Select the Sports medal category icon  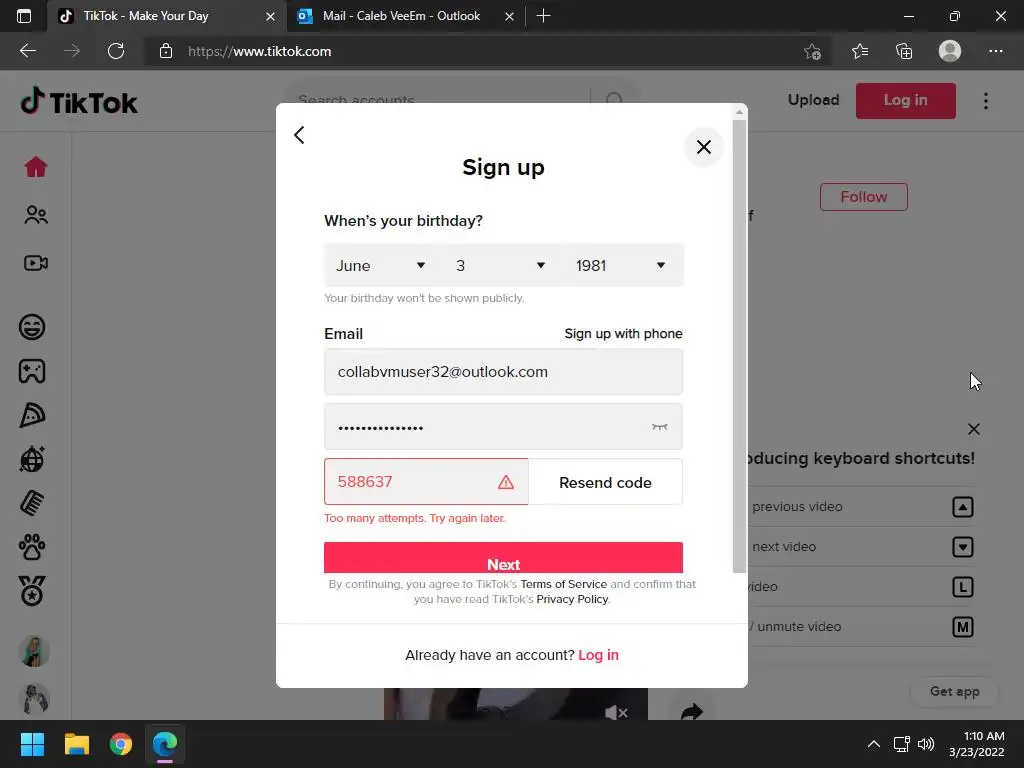[32, 591]
